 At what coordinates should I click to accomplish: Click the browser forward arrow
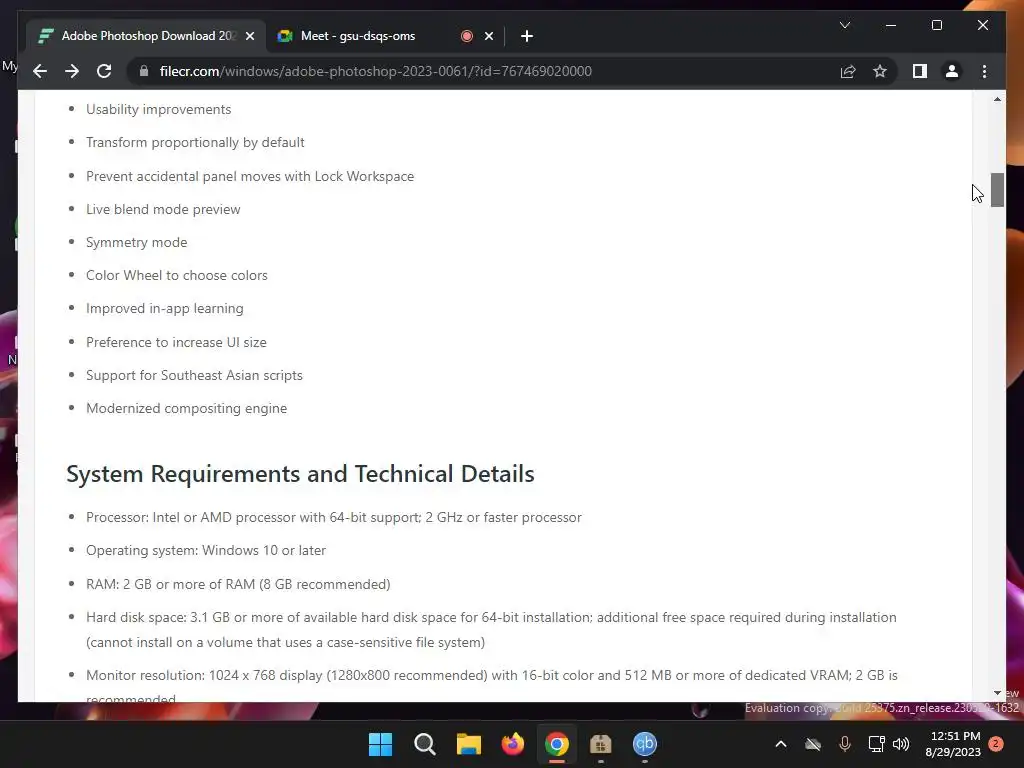pos(72,71)
